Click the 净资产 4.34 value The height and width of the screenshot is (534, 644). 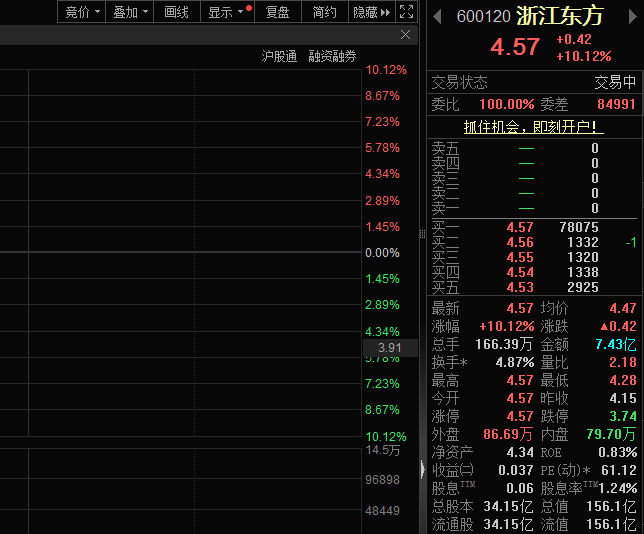[520, 452]
